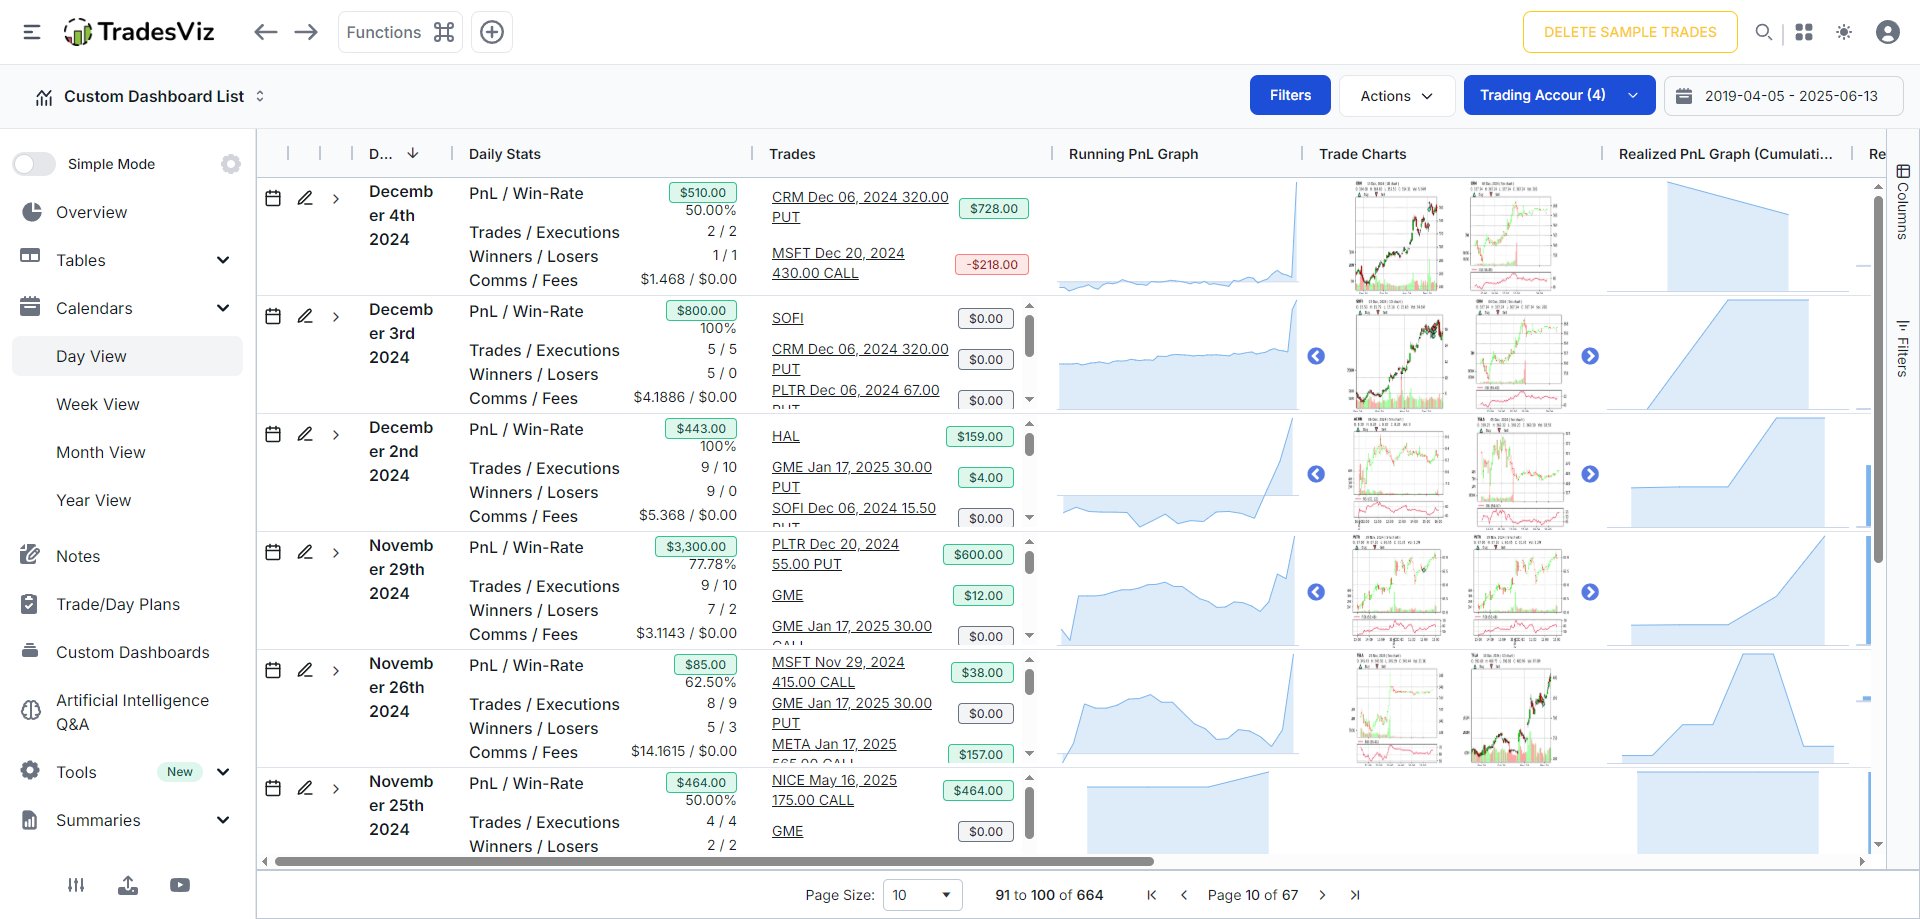Open Notes in sidebar
The width and height of the screenshot is (1920, 919).
[x=127, y=556]
